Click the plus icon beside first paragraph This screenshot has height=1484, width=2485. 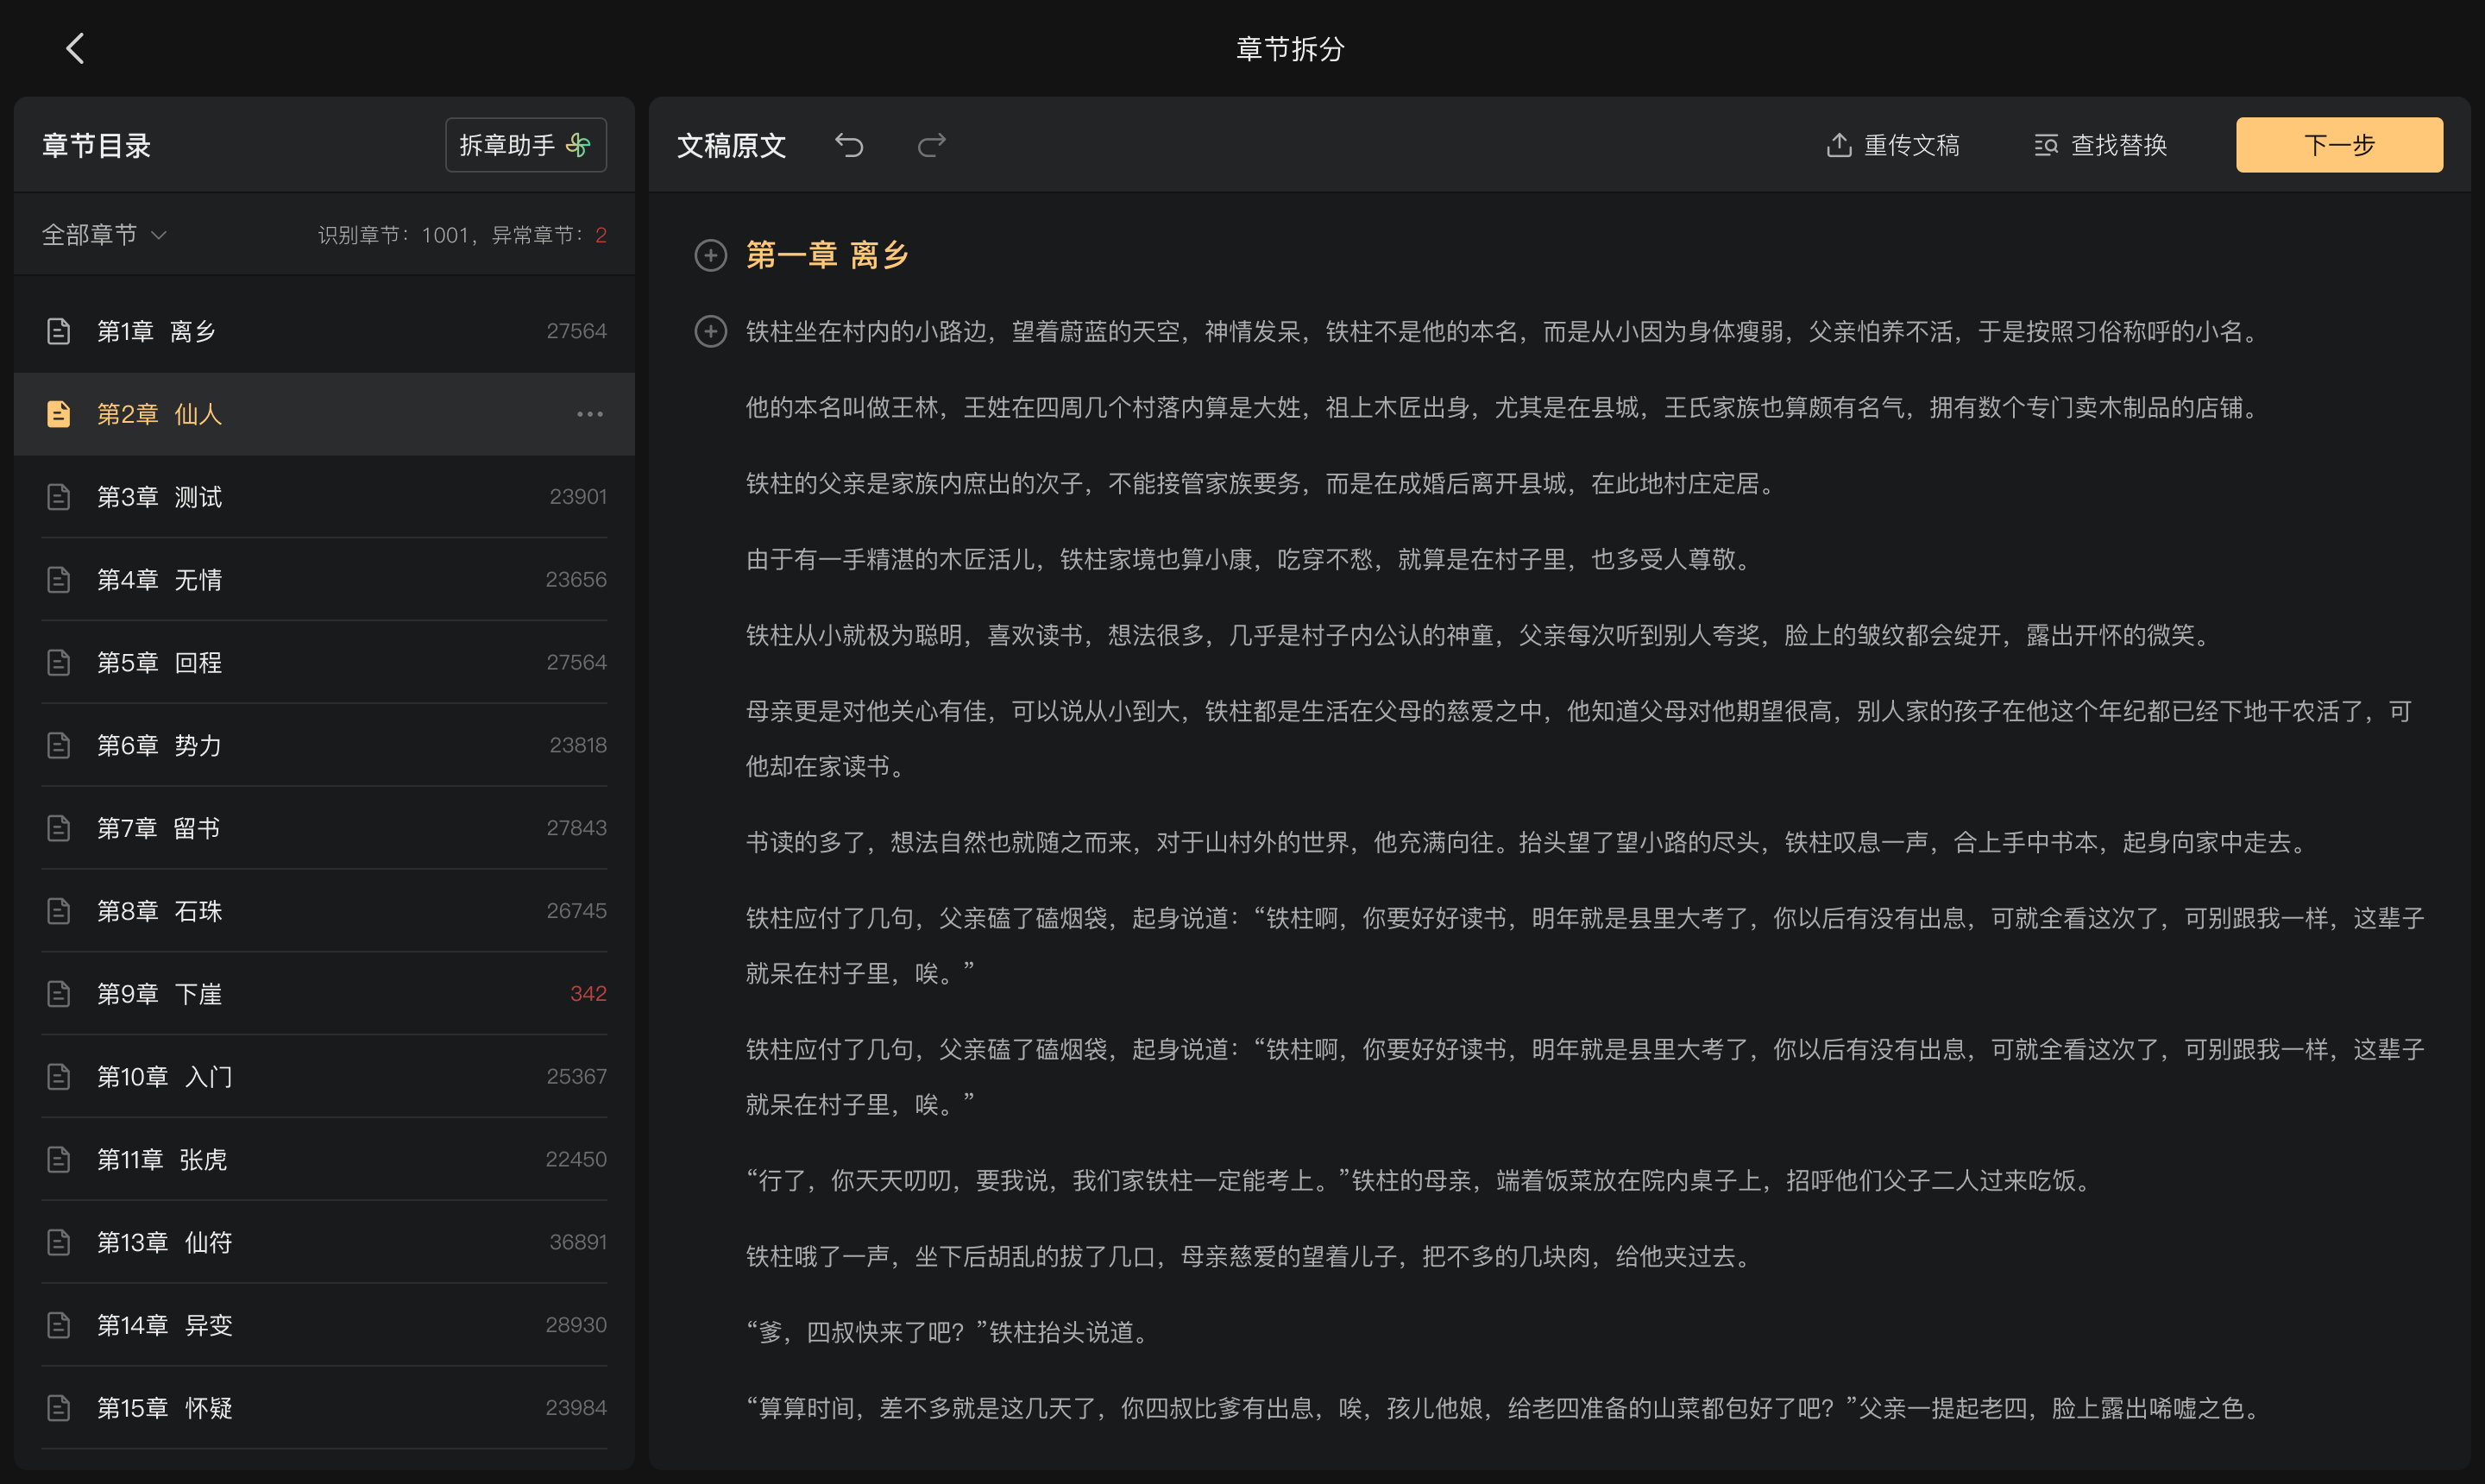pos(710,331)
